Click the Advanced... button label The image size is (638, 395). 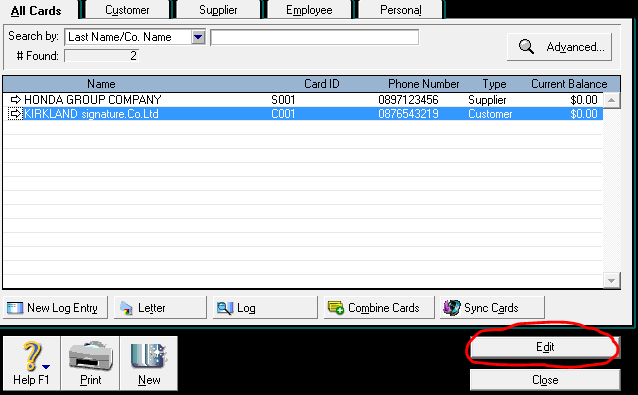(575, 47)
